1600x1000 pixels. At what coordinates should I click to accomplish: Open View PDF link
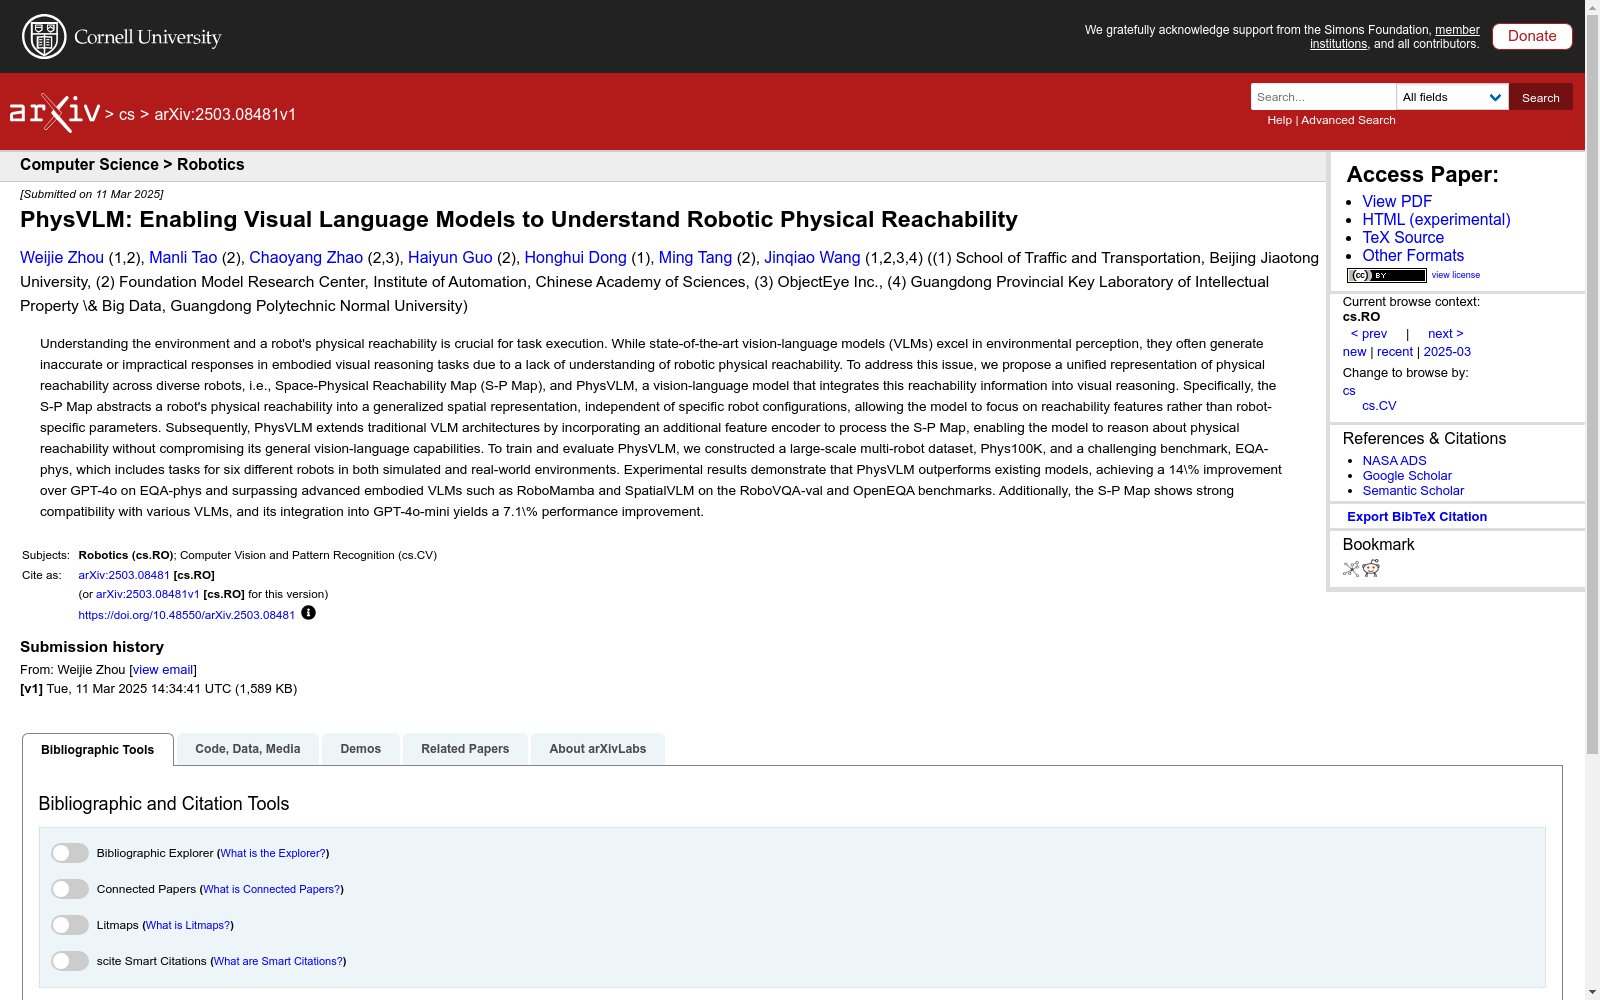point(1397,201)
